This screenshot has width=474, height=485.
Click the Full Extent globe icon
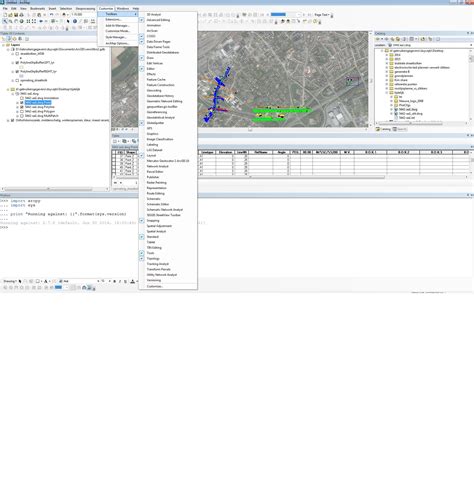[x=21, y=21]
